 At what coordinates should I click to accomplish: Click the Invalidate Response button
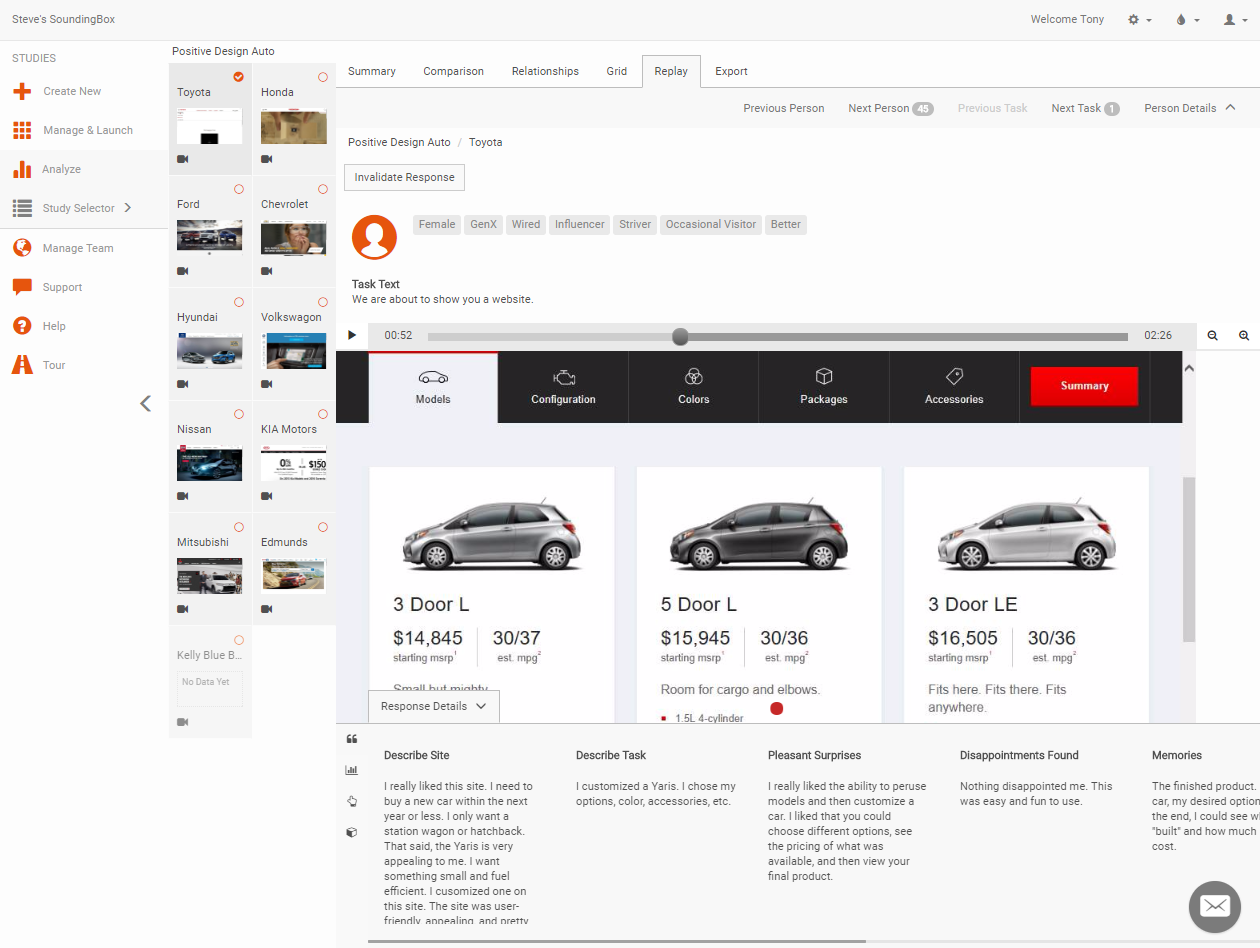click(x=404, y=177)
